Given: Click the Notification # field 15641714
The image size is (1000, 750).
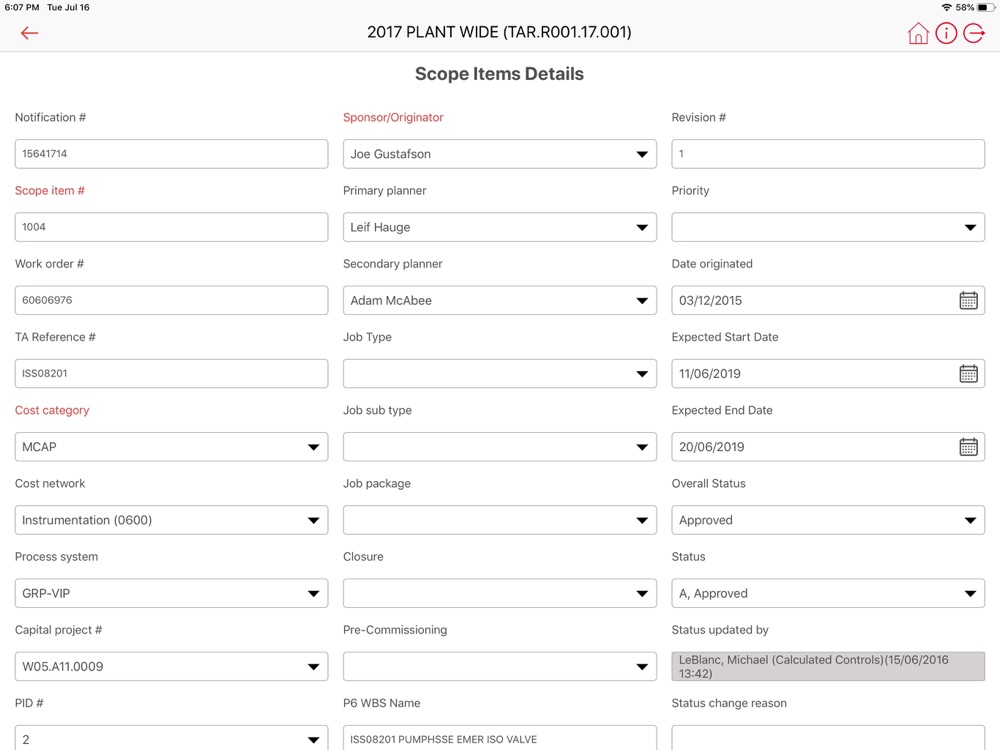Looking at the screenshot, I should pos(172,154).
